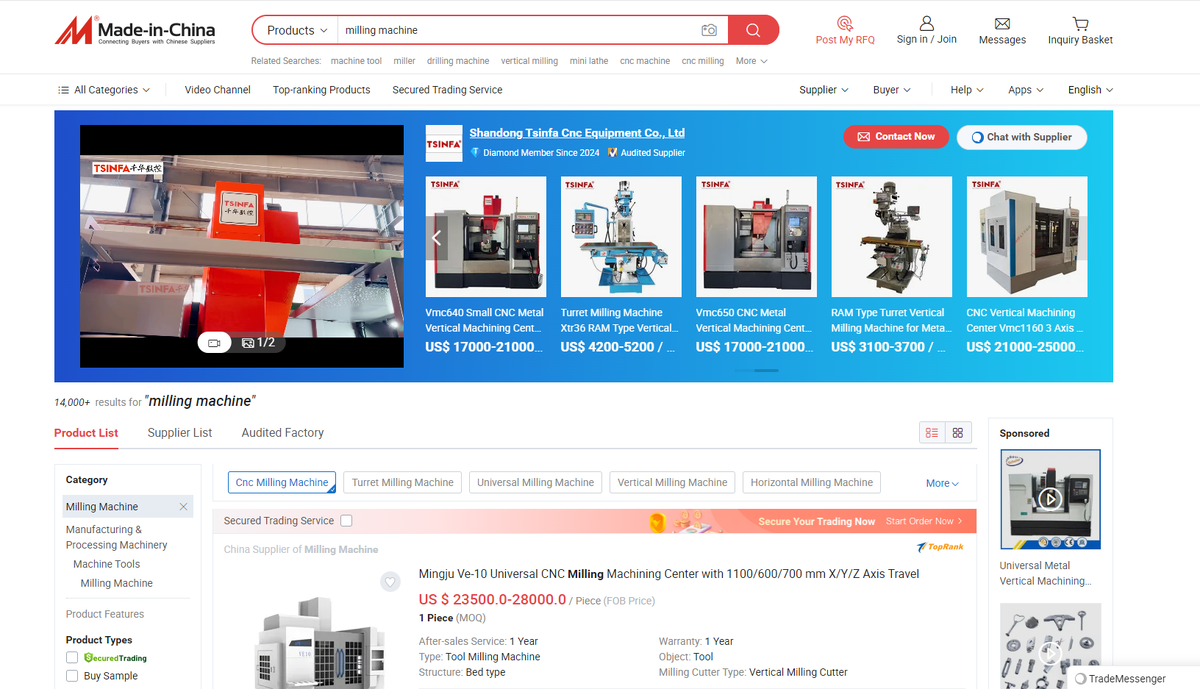Open the Tsinfa banner video thumbnail

[x=242, y=246]
